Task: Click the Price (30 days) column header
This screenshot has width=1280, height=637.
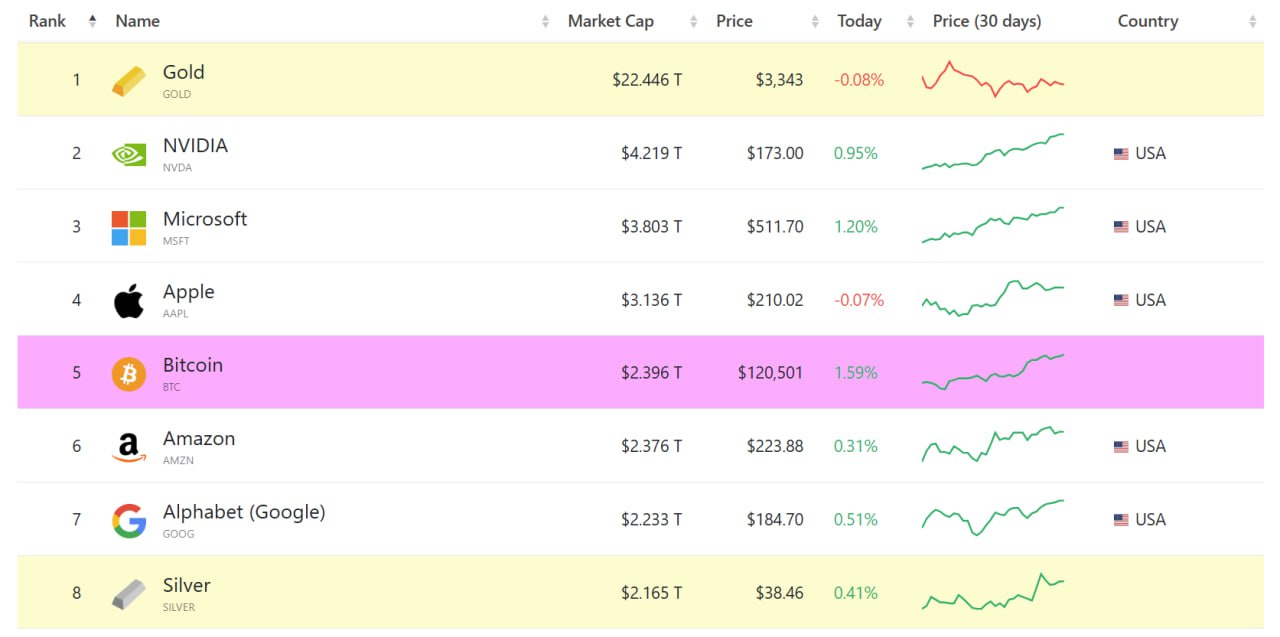Action: tap(987, 21)
